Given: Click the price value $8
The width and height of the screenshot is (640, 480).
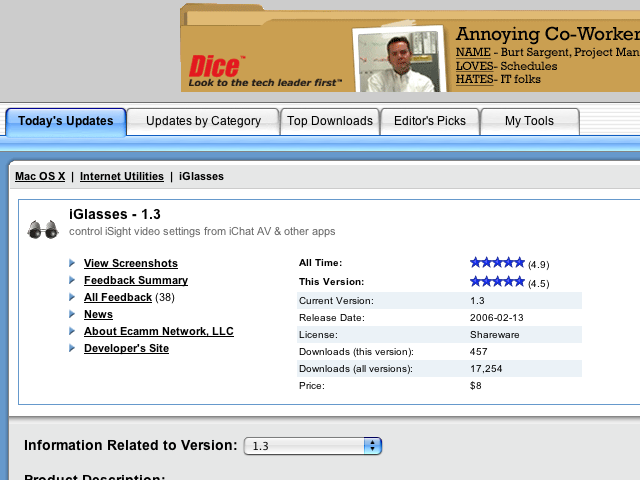Looking at the screenshot, I should (x=476, y=386).
